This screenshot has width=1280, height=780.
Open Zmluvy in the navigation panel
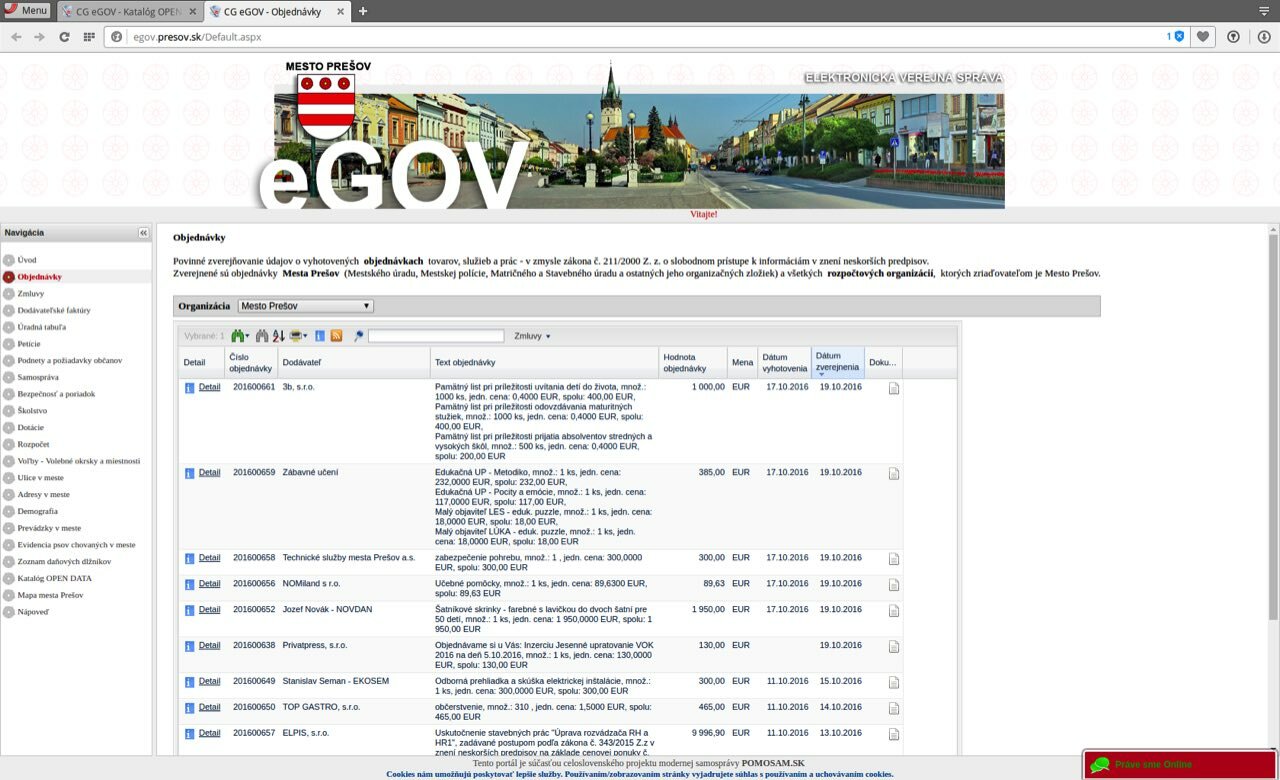click(x=30, y=293)
